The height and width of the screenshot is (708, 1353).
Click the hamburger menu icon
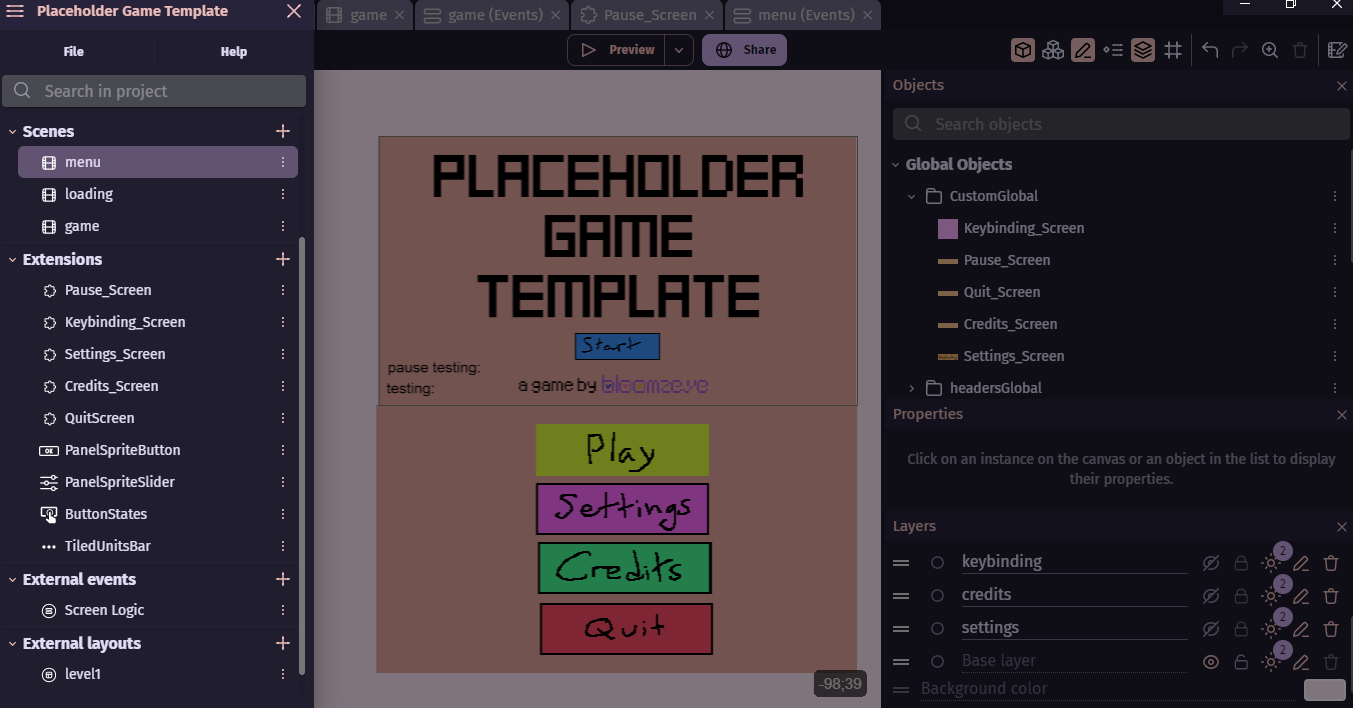coord(15,11)
